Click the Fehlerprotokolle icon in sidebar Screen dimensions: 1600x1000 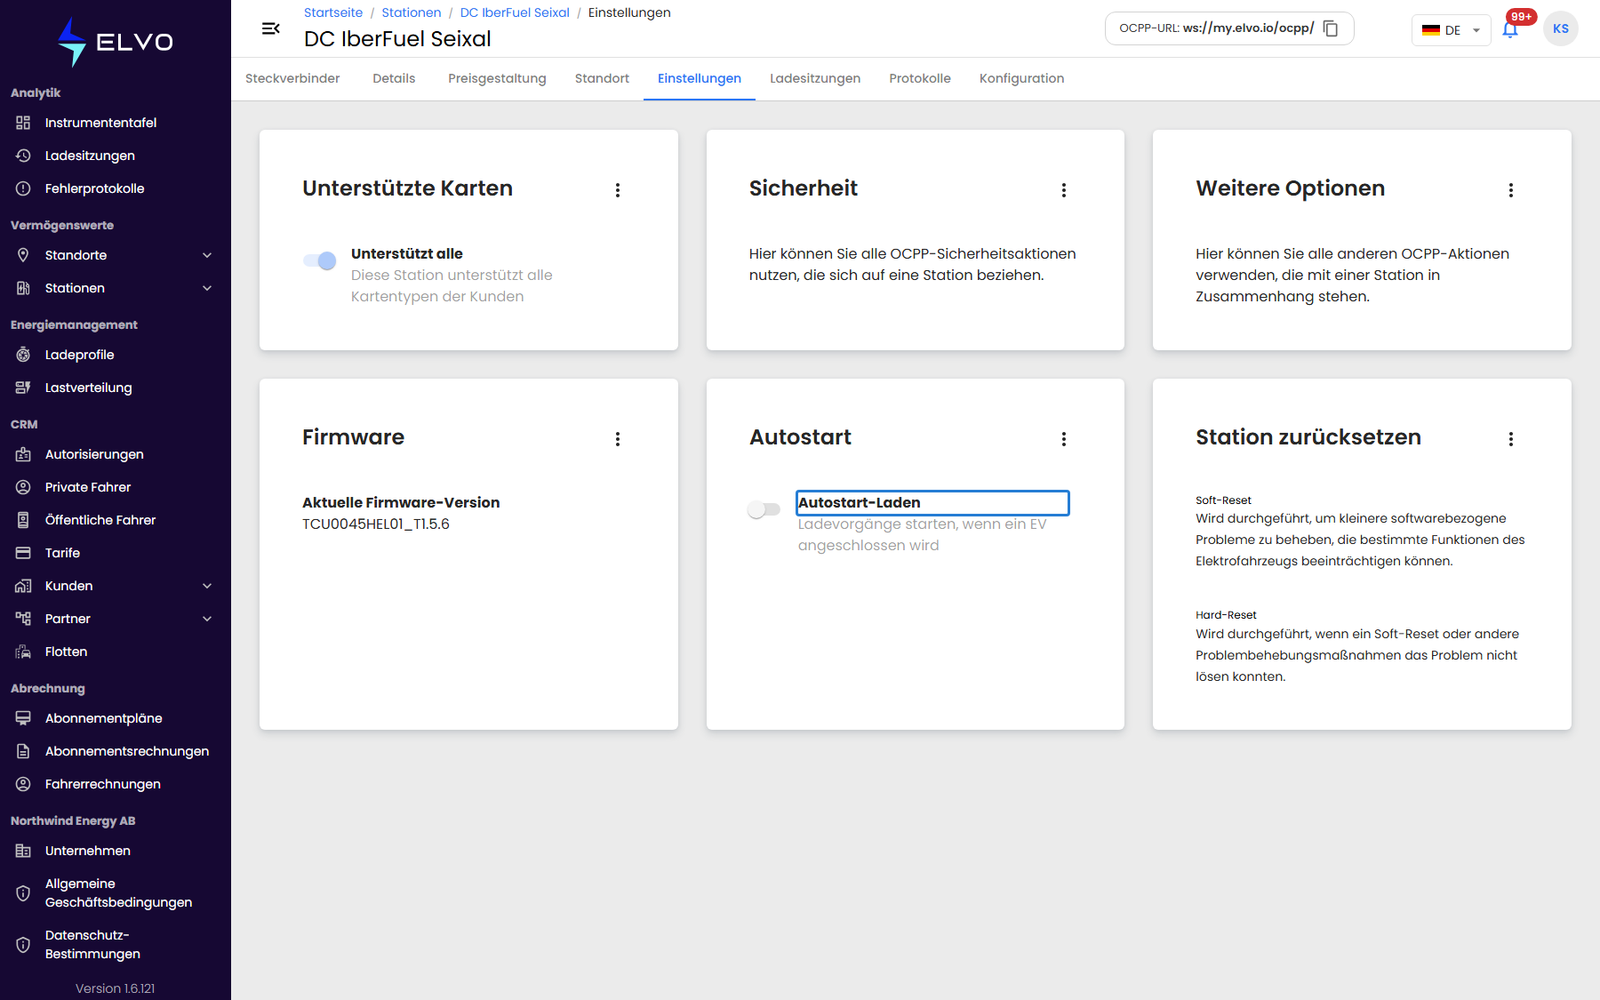[23, 189]
